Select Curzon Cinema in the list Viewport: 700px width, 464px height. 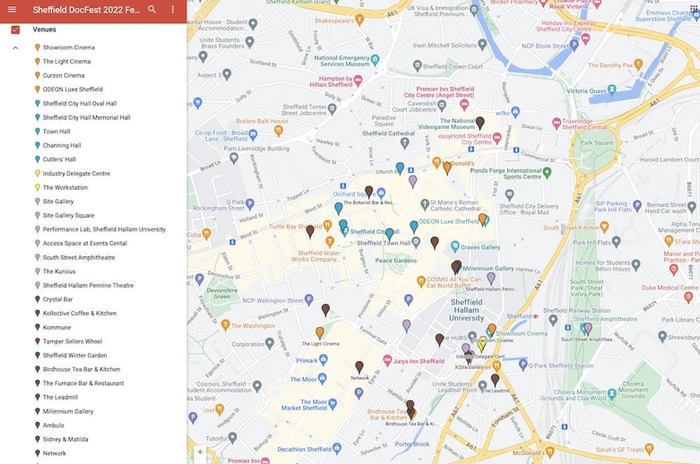click(x=64, y=75)
